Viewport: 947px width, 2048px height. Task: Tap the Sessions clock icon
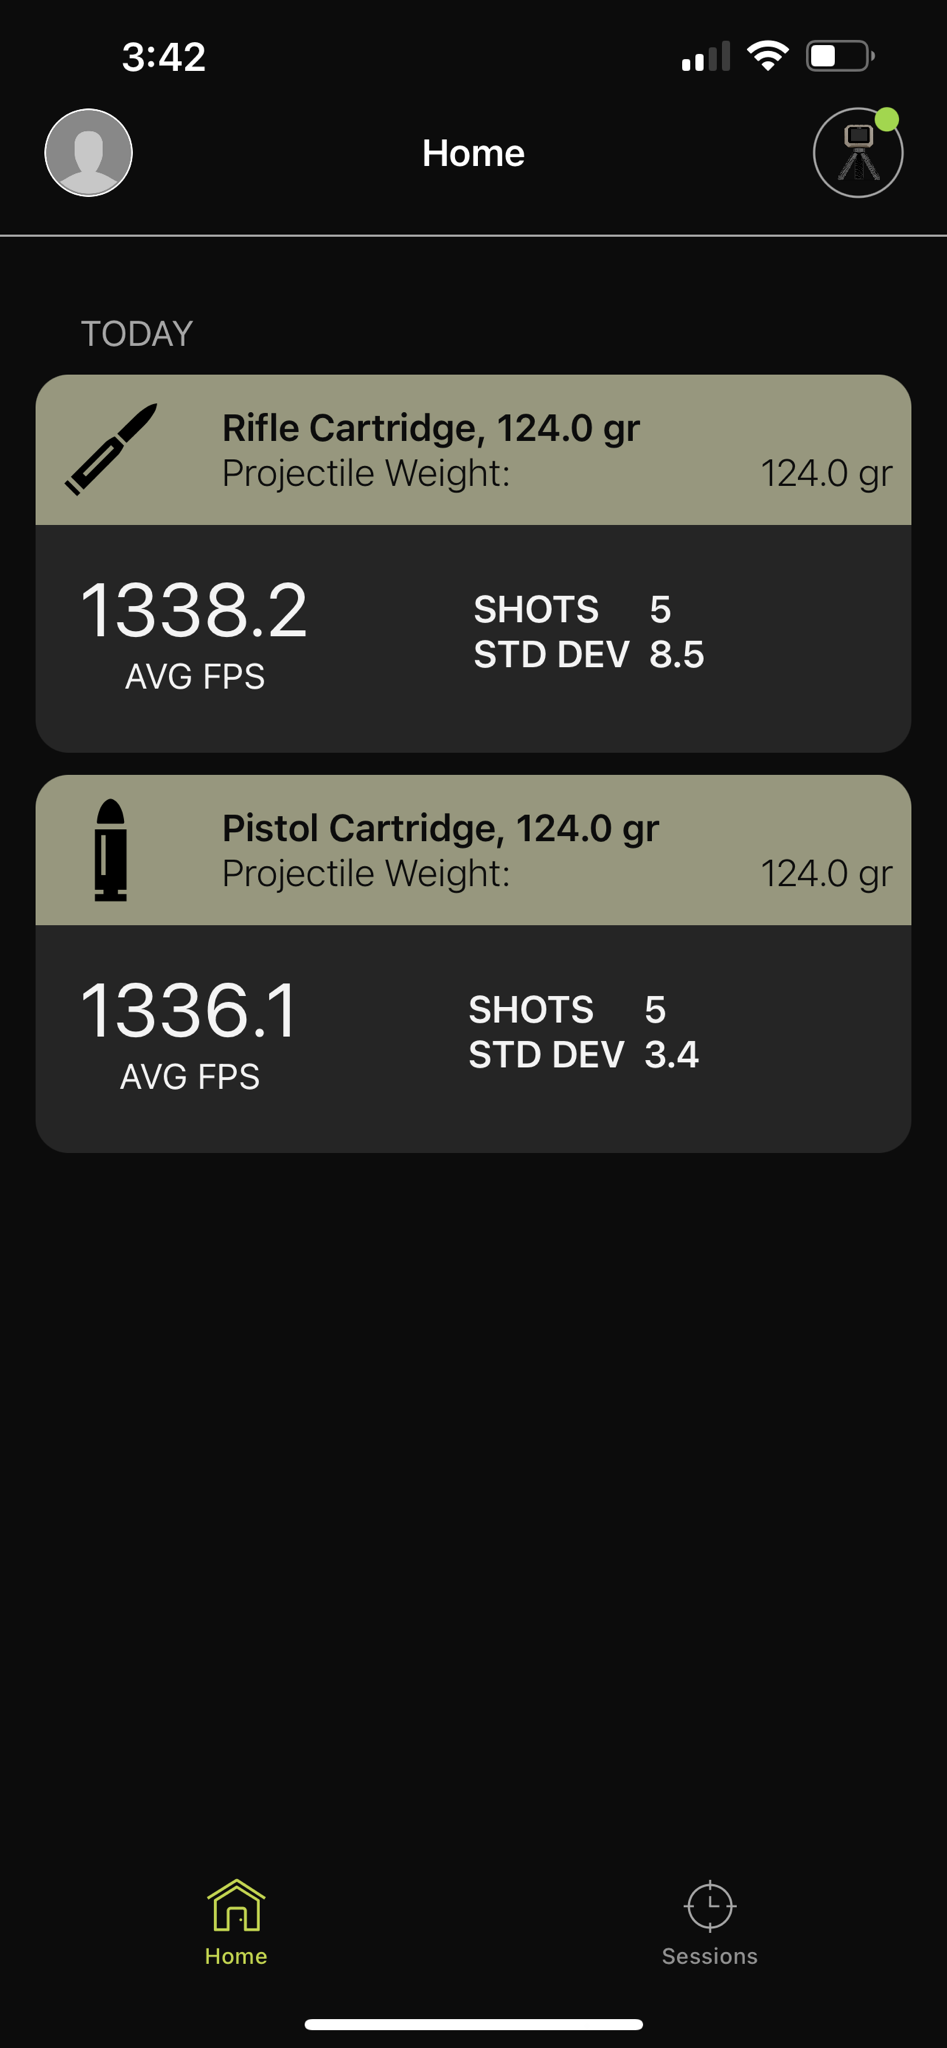click(710, 1906)
